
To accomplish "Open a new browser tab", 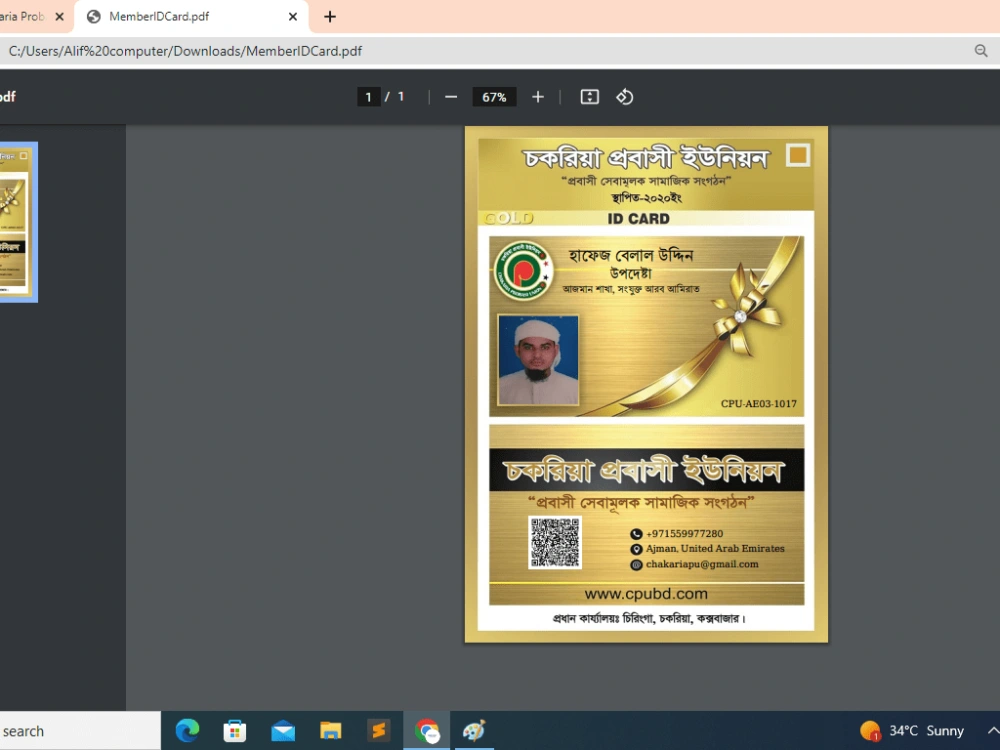I will (330, 17).
